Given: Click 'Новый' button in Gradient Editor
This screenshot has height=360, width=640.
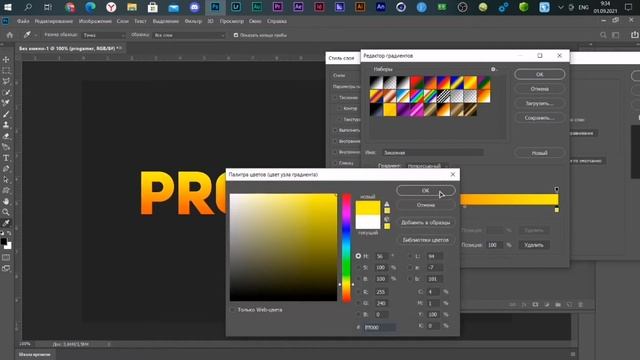Looking at the screenshot, I should coord(540,153).
